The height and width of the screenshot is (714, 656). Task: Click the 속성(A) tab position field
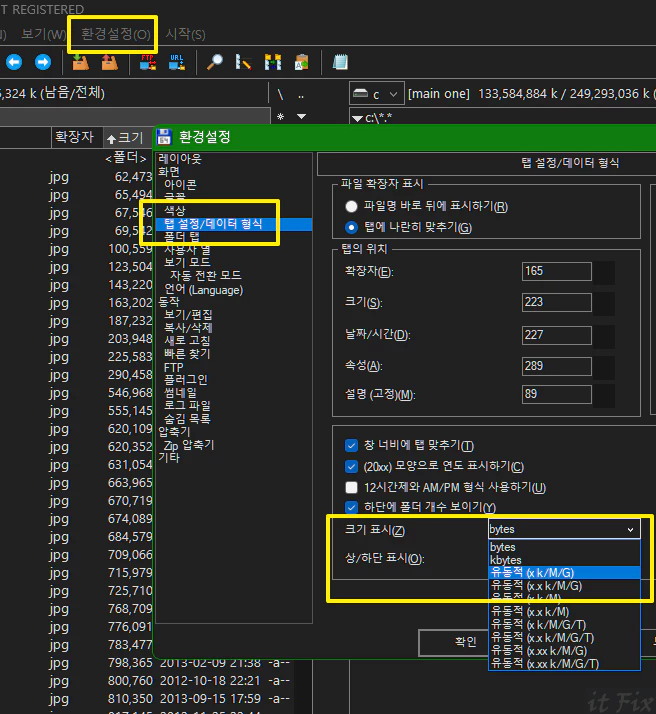(x=556, y=366)
